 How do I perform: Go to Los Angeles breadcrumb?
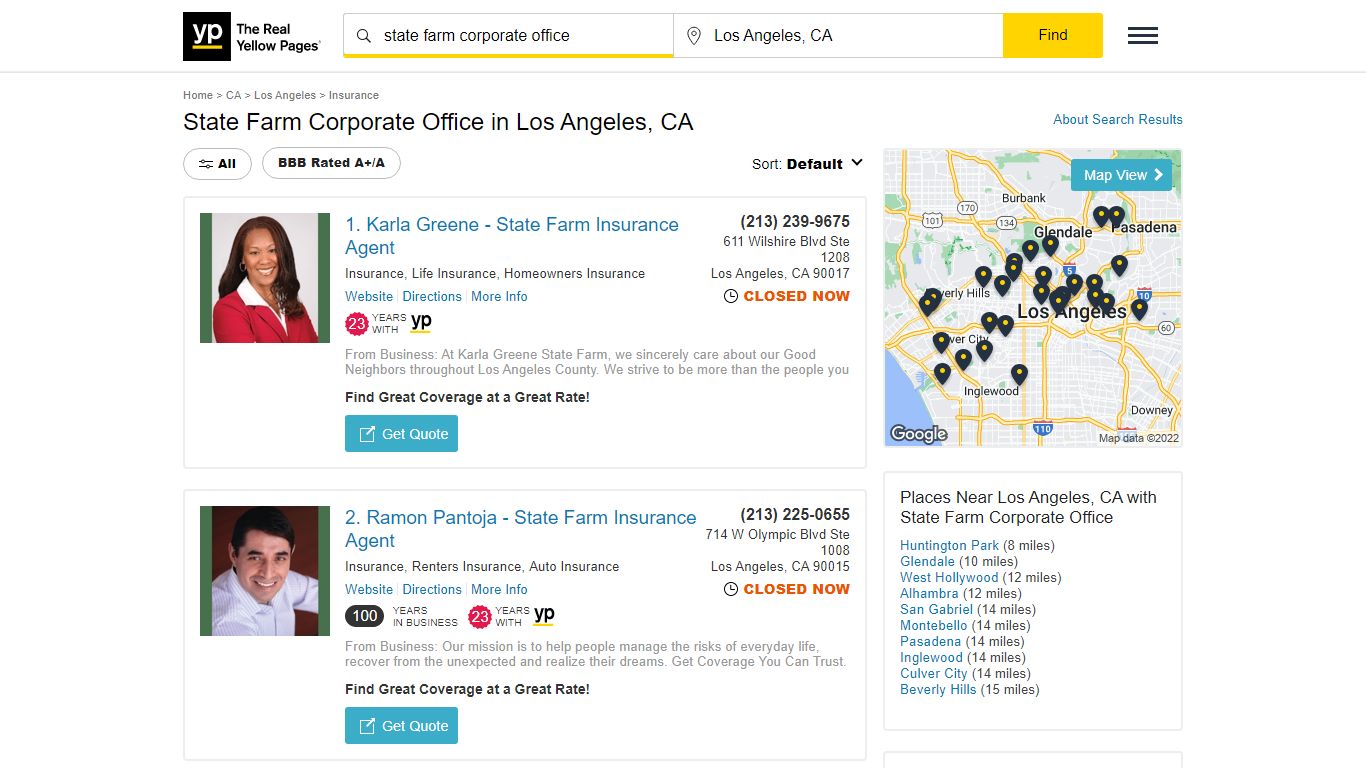(x=285, y=95)
